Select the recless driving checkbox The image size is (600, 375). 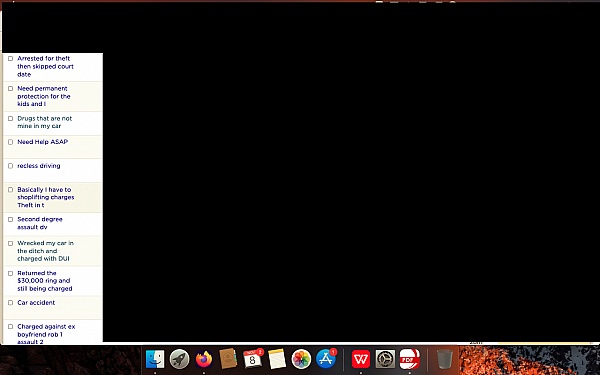[11, 166]
